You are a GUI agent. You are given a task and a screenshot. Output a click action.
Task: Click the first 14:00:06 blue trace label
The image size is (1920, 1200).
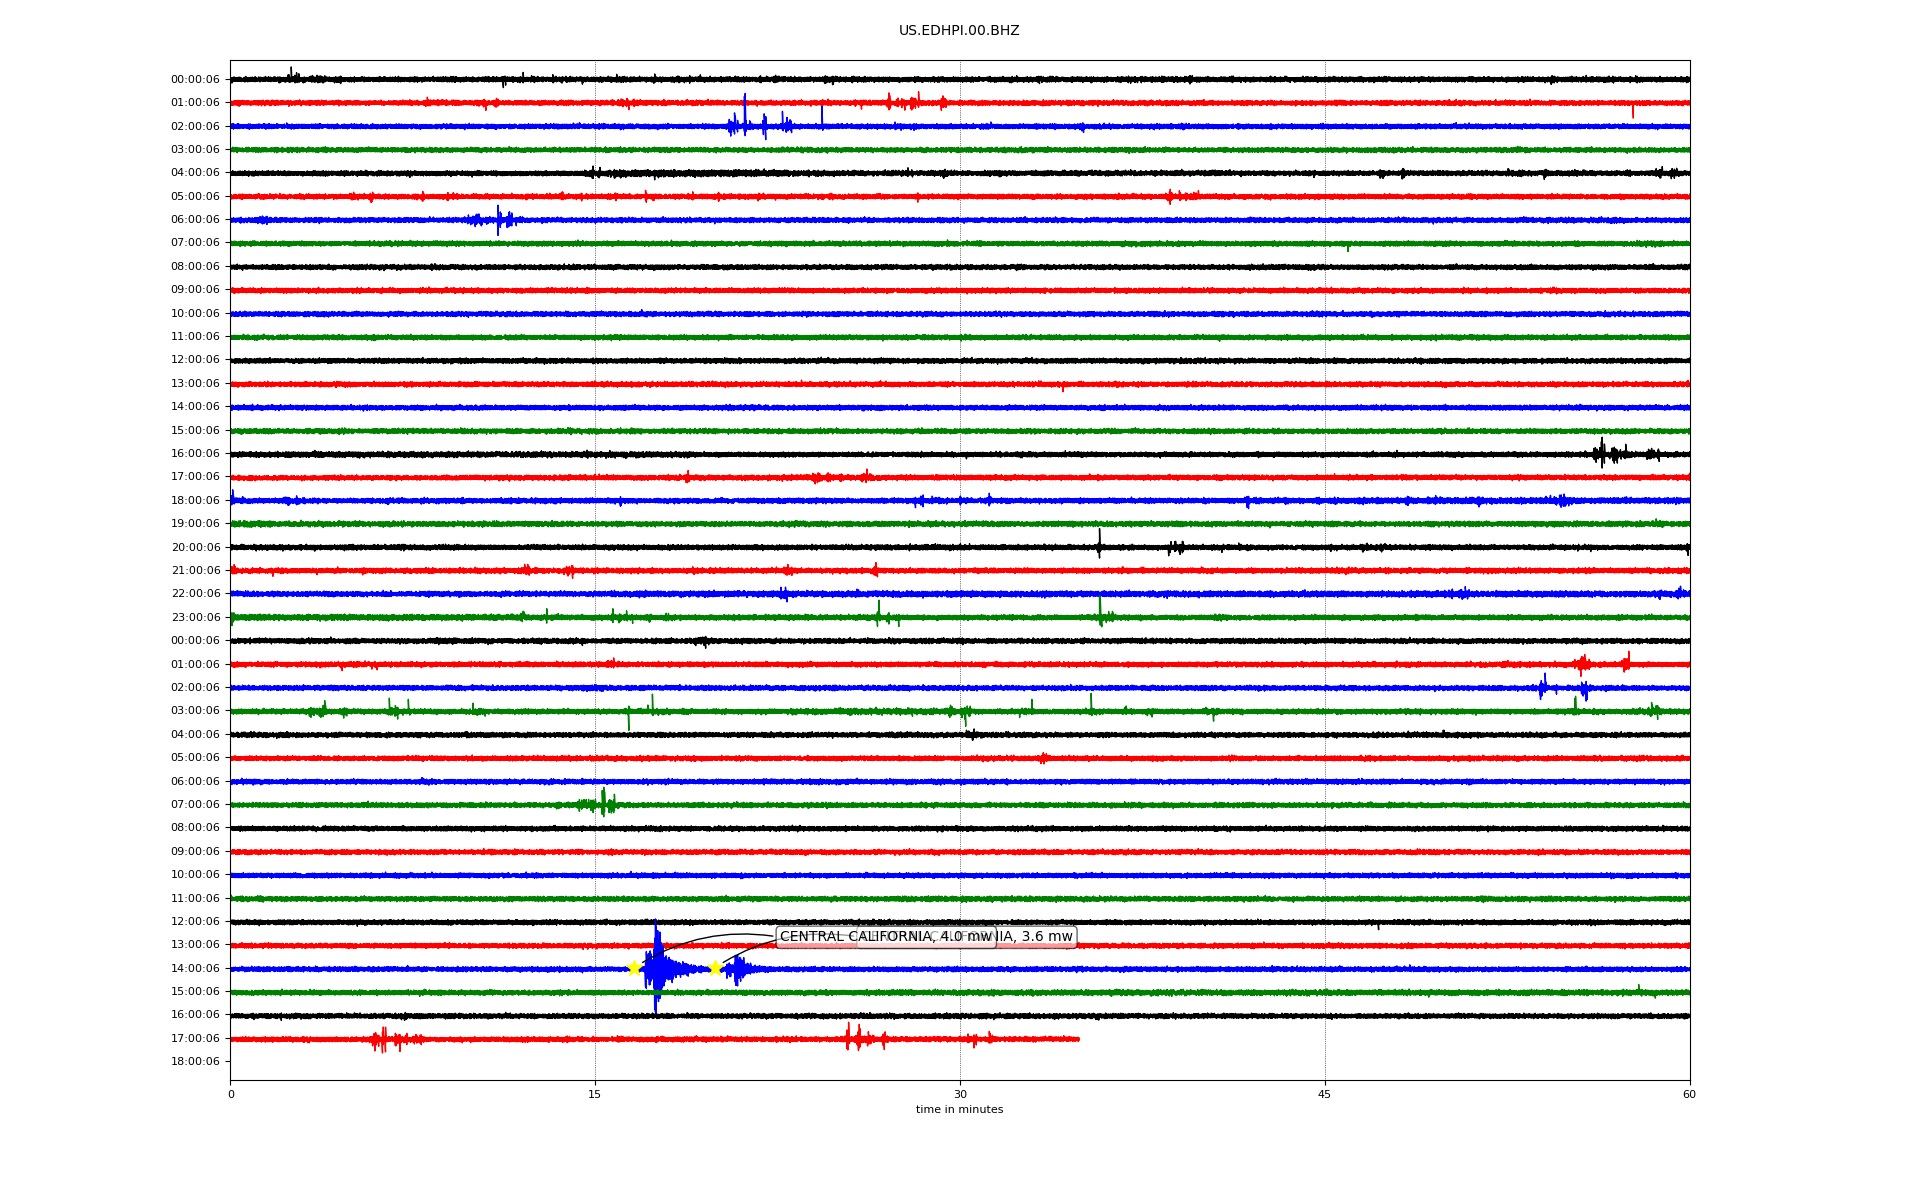pos(195,407)
